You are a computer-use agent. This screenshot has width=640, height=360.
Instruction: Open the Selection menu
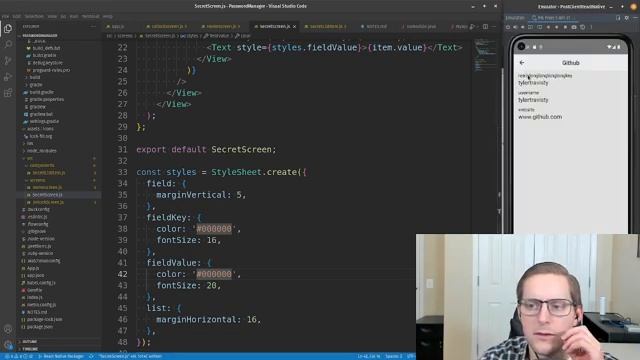(34, 16)
